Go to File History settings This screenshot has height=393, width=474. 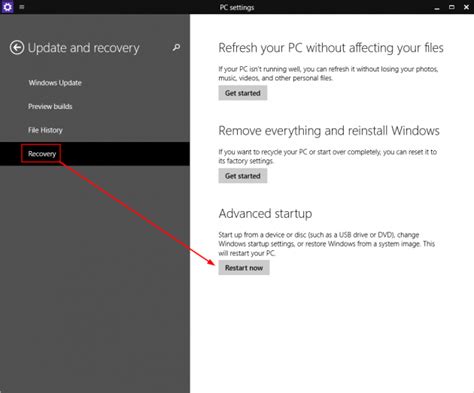click(x=45, y=130)
